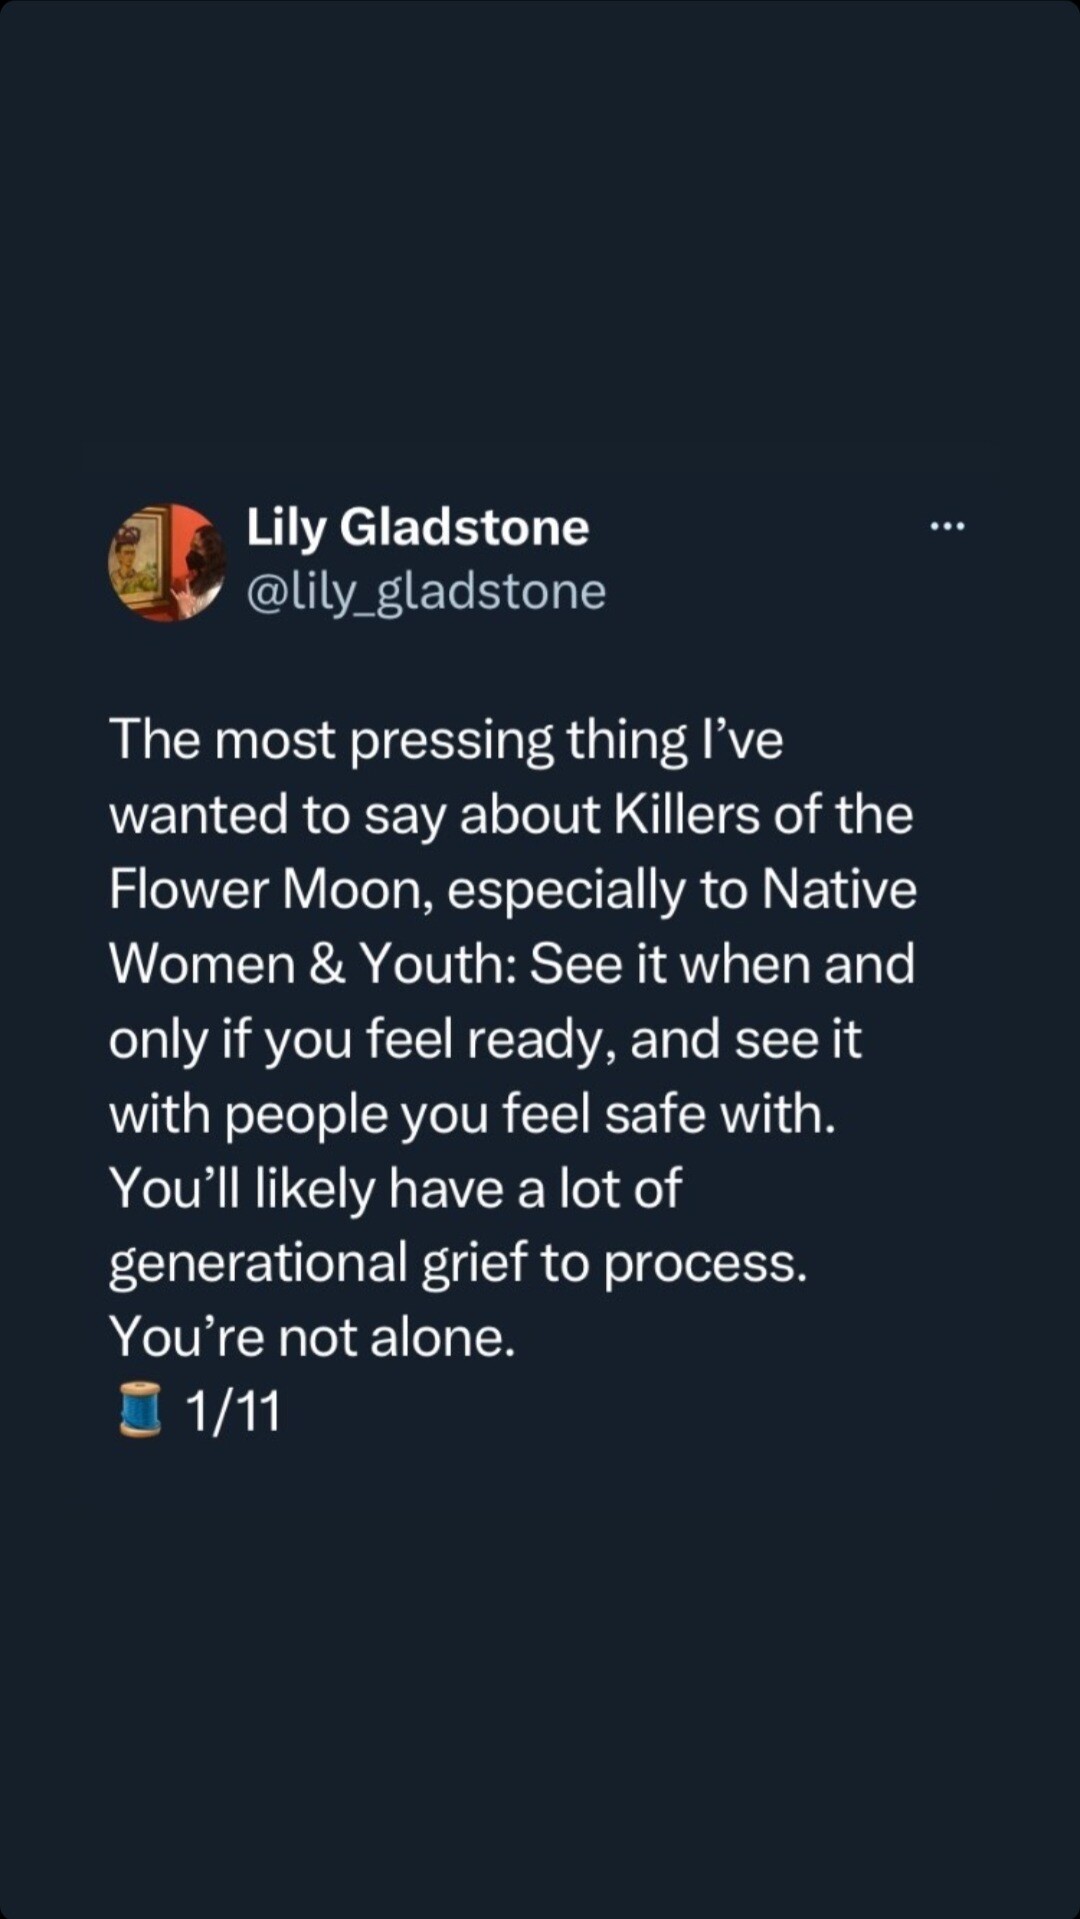Click the line "You'll likely have a lot of"
The height and width of the screenshot is (1919, 1080).
tap(395, 1189)
